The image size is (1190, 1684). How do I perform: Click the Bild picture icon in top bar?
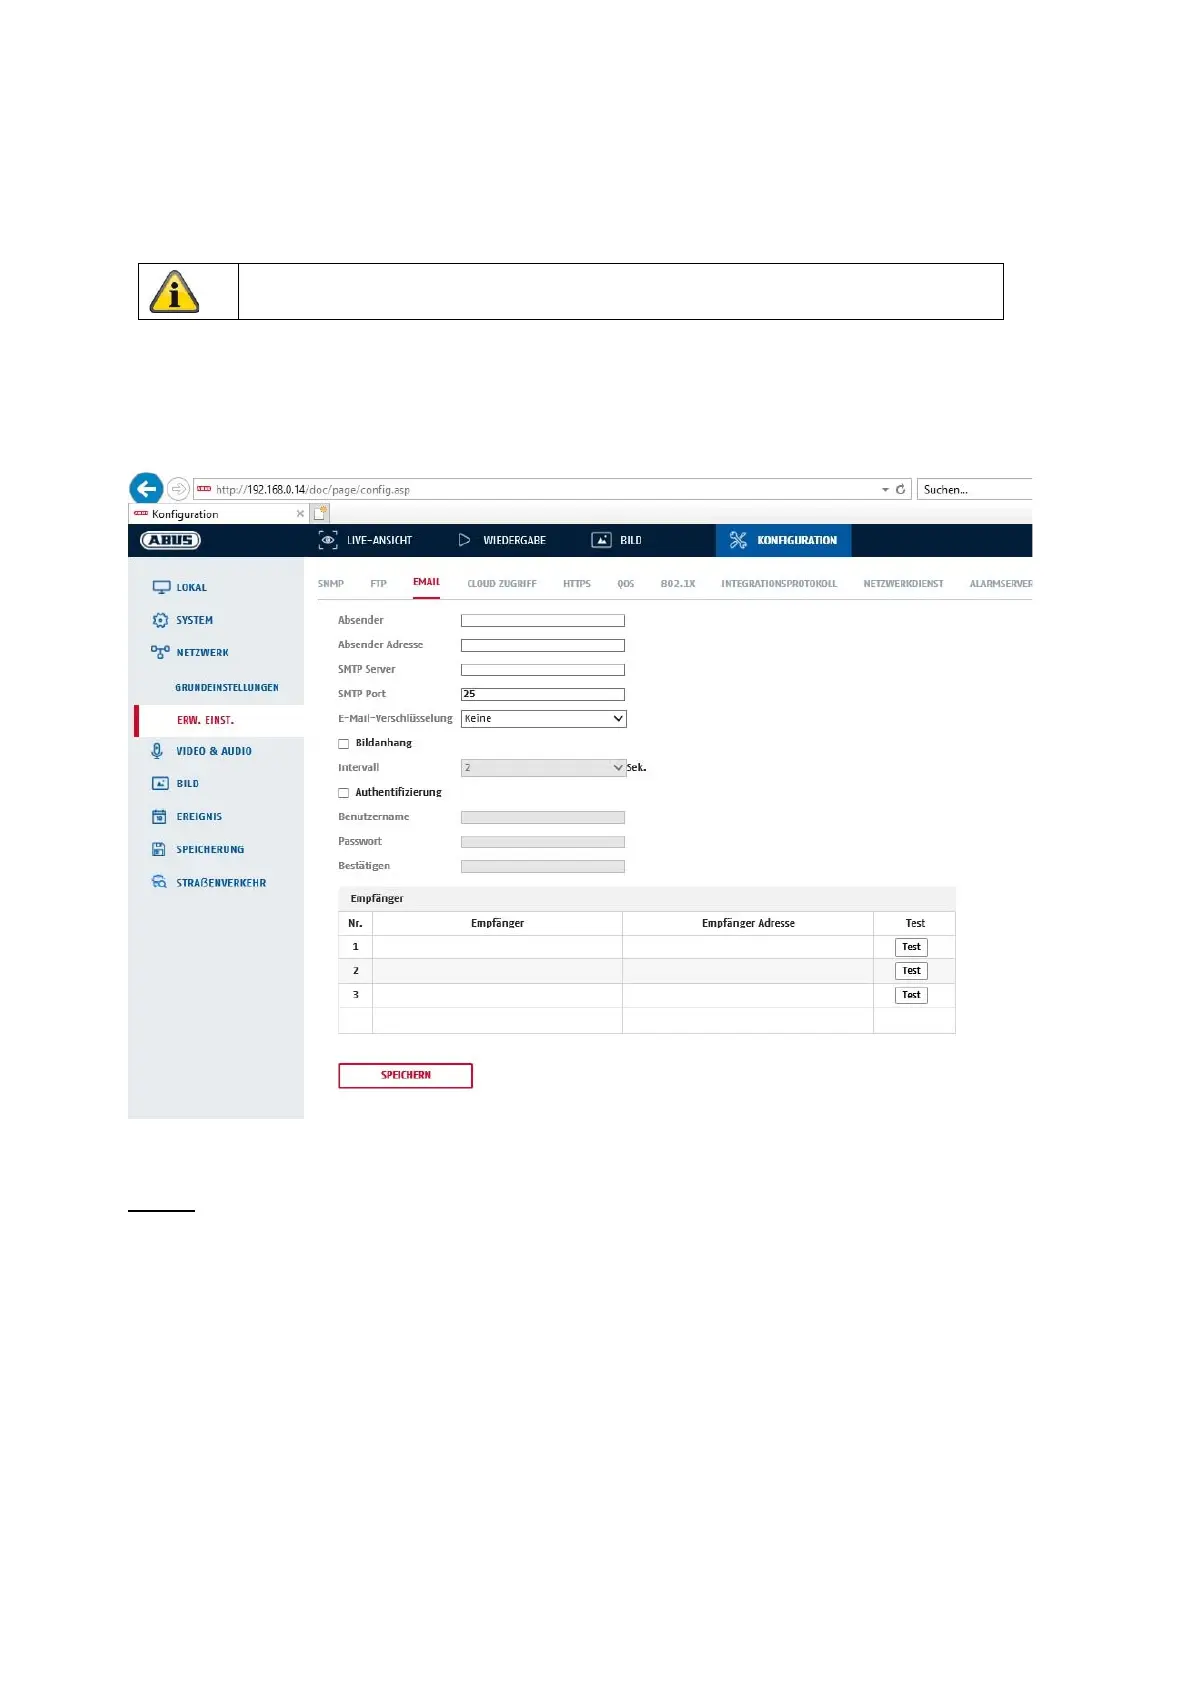[601, 540]
